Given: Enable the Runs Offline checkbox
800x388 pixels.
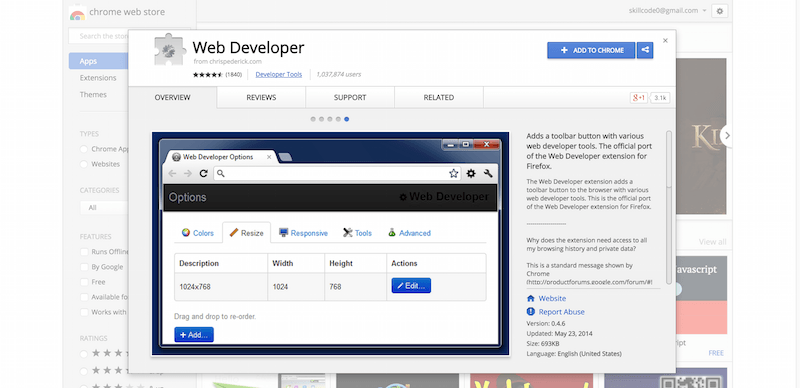Looking at the screenshot, I should (84, 252).
